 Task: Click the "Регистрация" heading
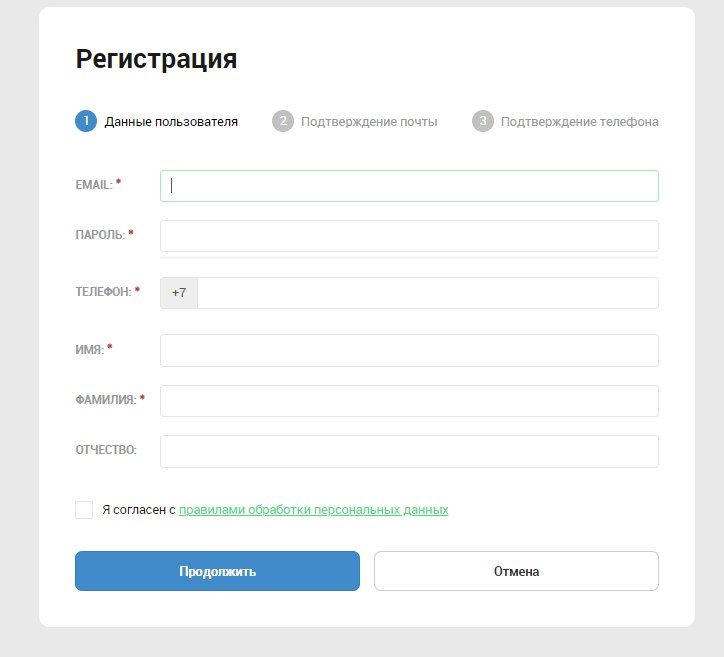point(156,58)
